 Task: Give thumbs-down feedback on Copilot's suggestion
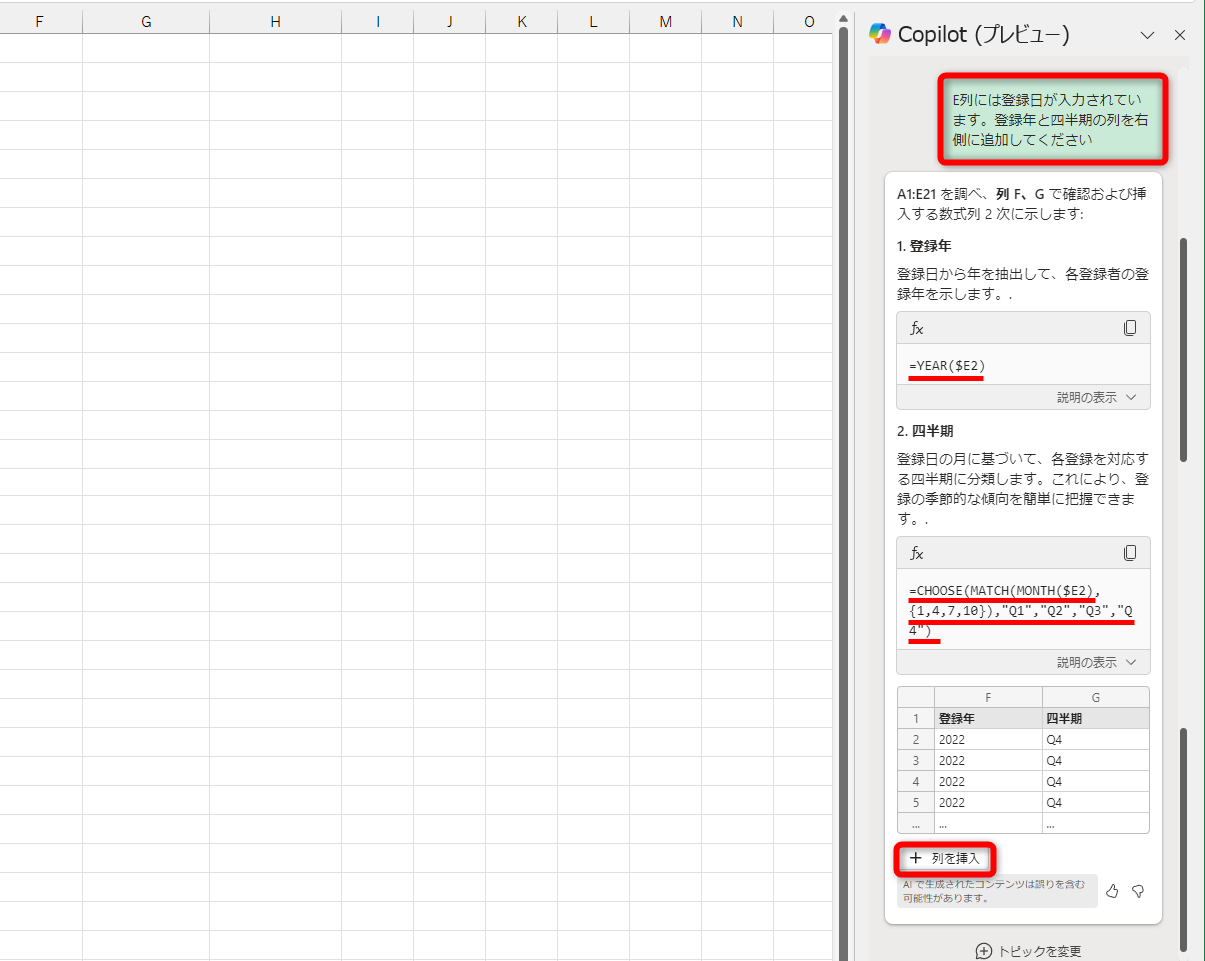tap(1138, 891)
